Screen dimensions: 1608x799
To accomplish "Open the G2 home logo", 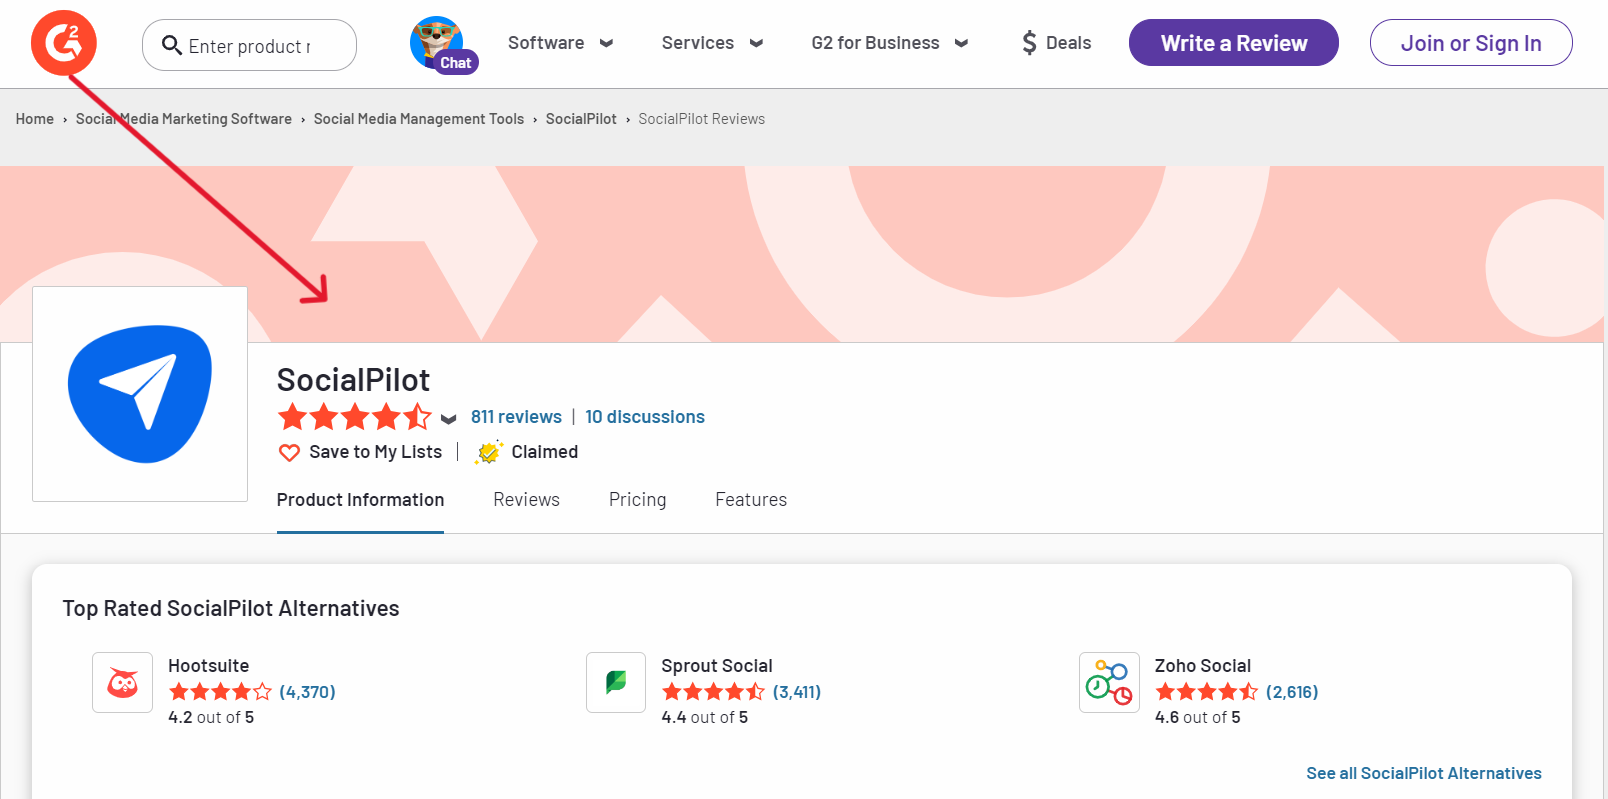I will point(64,43).
